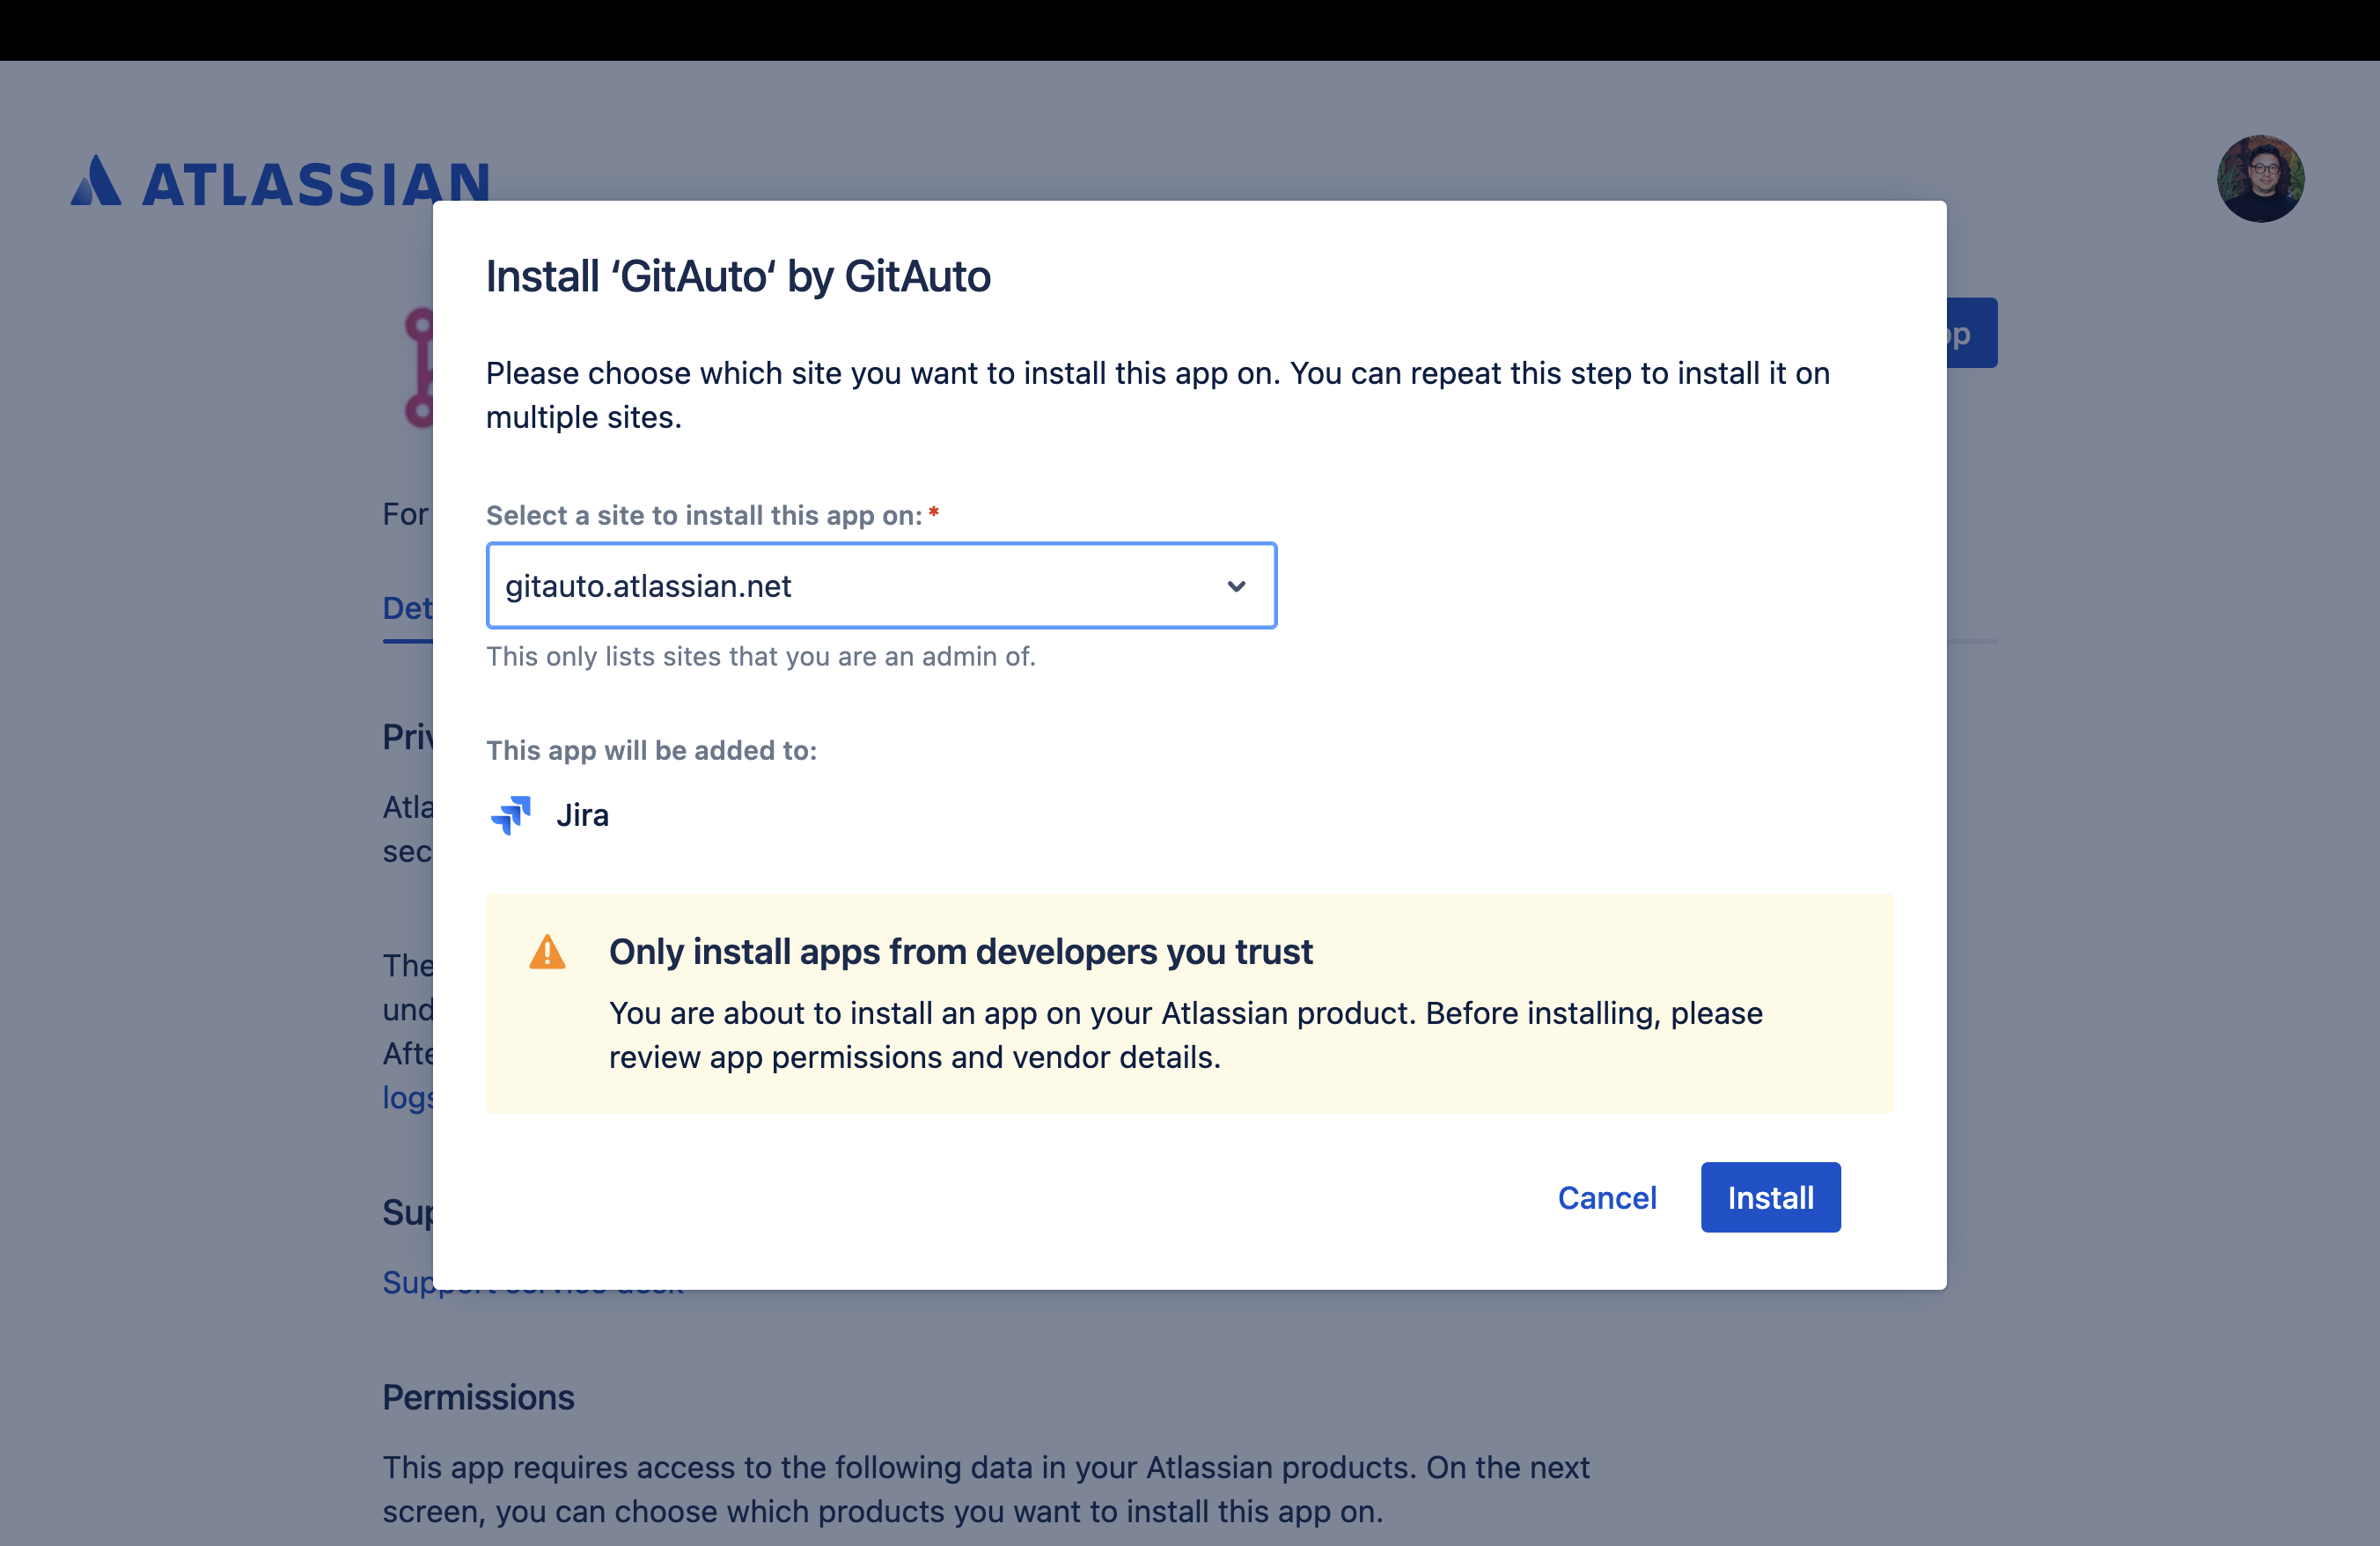Open the user profile avatar
The width and height of the screenshot is (2380, 1546).
point(2260,178)
